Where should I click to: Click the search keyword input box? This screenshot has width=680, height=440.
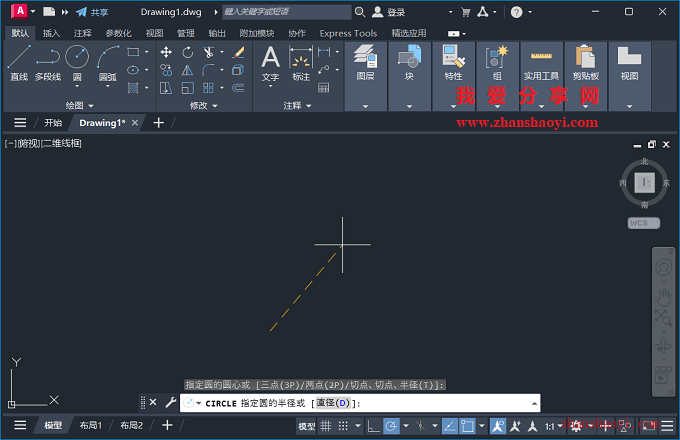point(287,12)
